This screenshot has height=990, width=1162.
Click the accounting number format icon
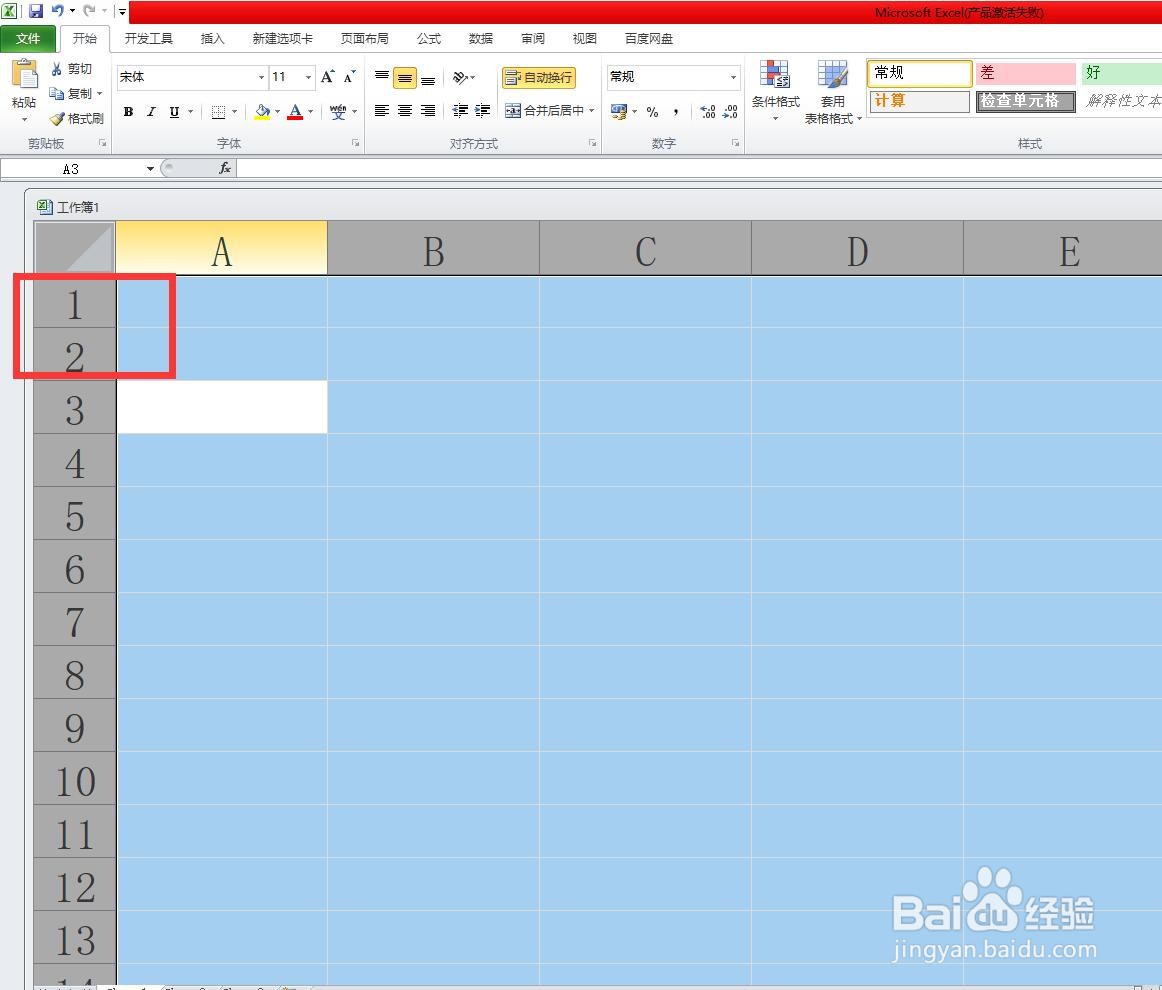[619, 111]
